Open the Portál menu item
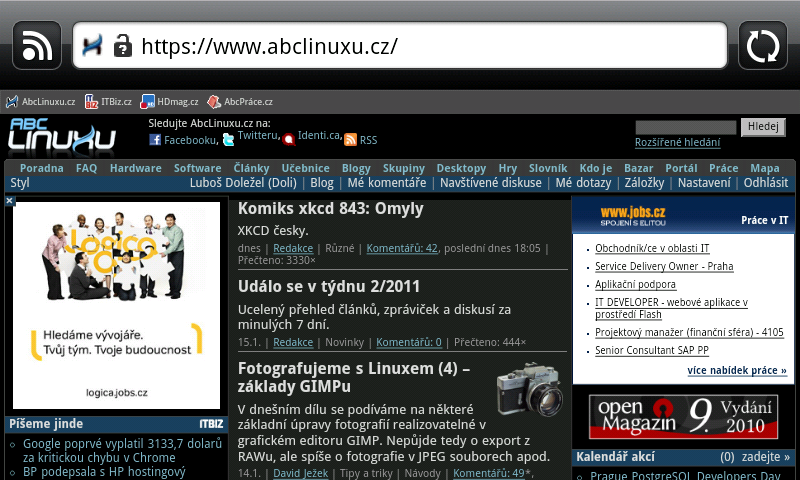This screenshot has width=800, height=480. [x=681, y=168]
